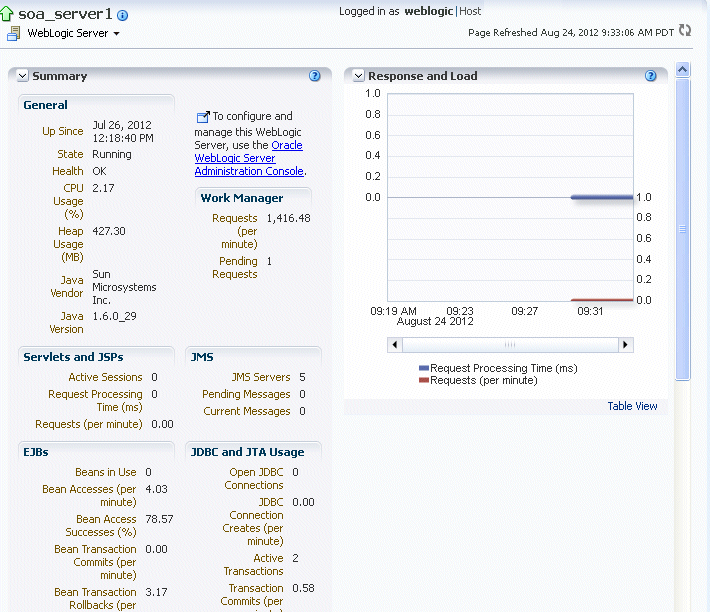Image resolution: width=710 pixels, height=612 pixels.
Task: Collapse the Response and Load panel
Action: pyautogui.click(x=358, y=76)
